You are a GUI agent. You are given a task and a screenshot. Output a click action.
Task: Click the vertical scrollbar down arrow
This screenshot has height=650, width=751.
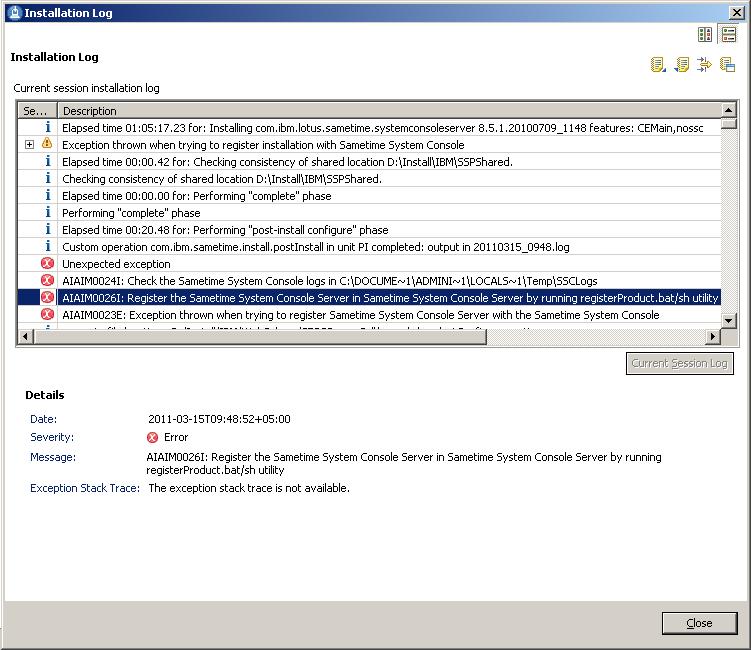pos(728,320)
